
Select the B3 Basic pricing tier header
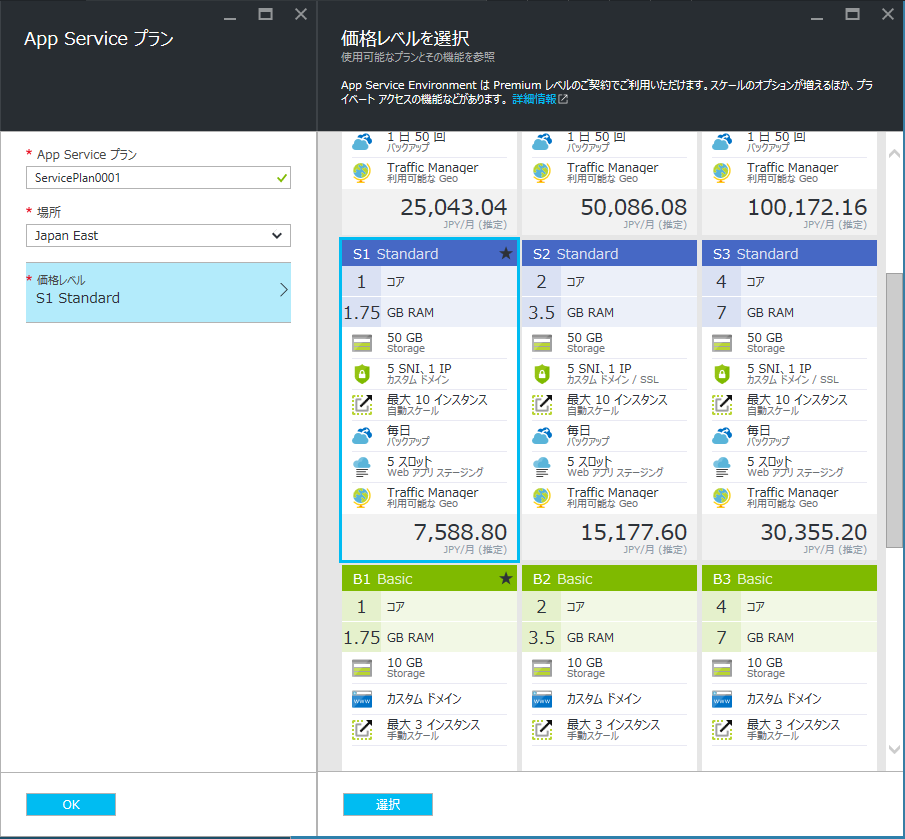pyautogui.click(x=789, y=578)
